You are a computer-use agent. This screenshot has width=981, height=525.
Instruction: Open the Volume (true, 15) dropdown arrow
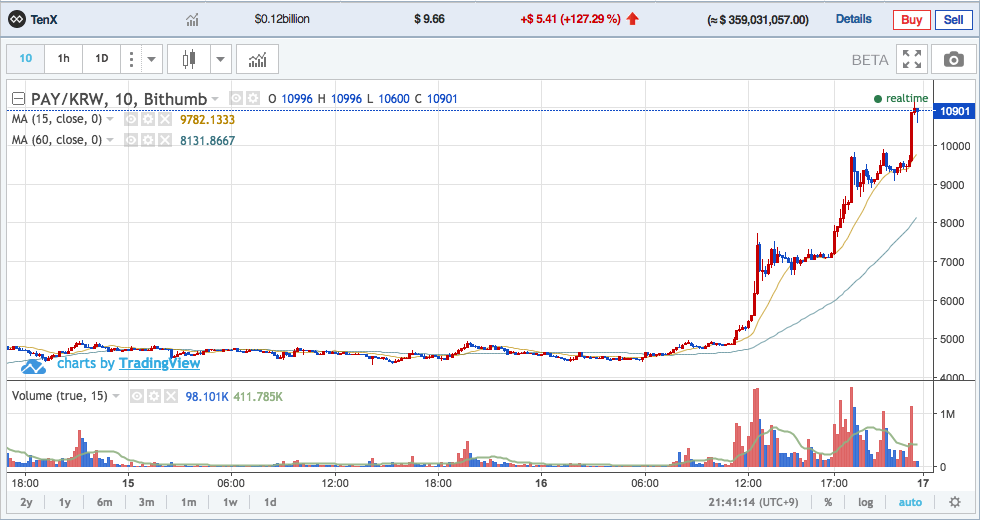(x=116, y=396)
